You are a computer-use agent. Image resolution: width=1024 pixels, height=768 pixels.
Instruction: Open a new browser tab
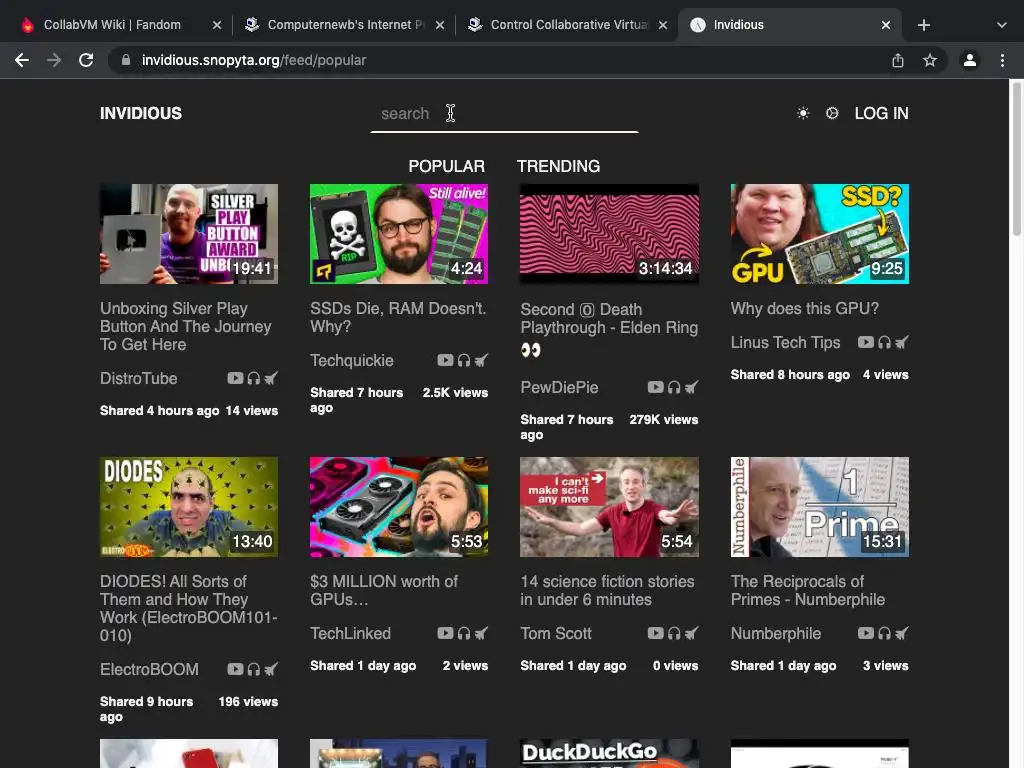923,25
